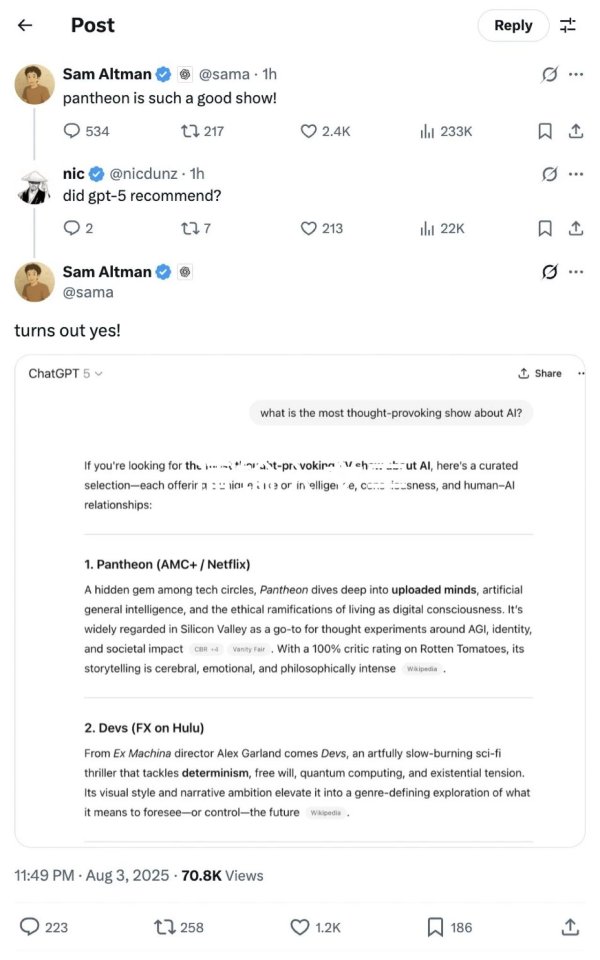Open more options on nic's reply
The height and width of the screenshot is (960, 600).
(576, 174)
